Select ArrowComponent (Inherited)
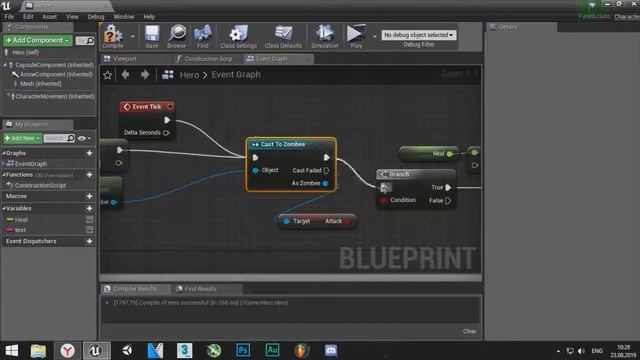 [56, 74]
